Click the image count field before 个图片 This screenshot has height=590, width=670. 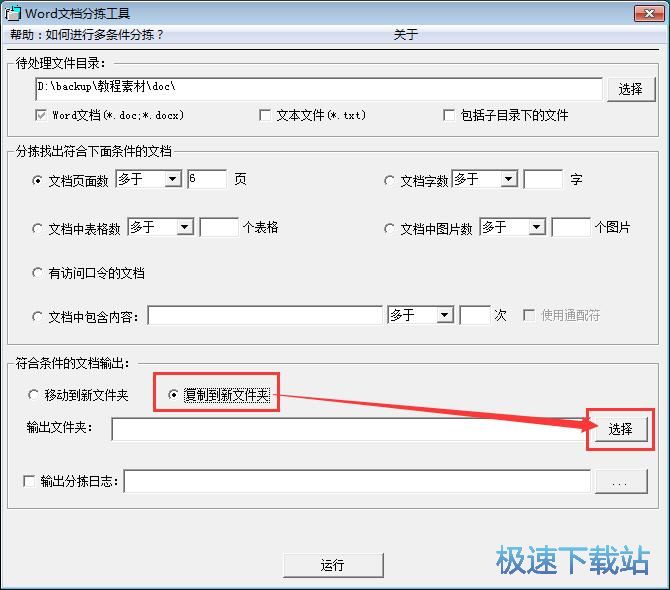[x=571, y=227]
